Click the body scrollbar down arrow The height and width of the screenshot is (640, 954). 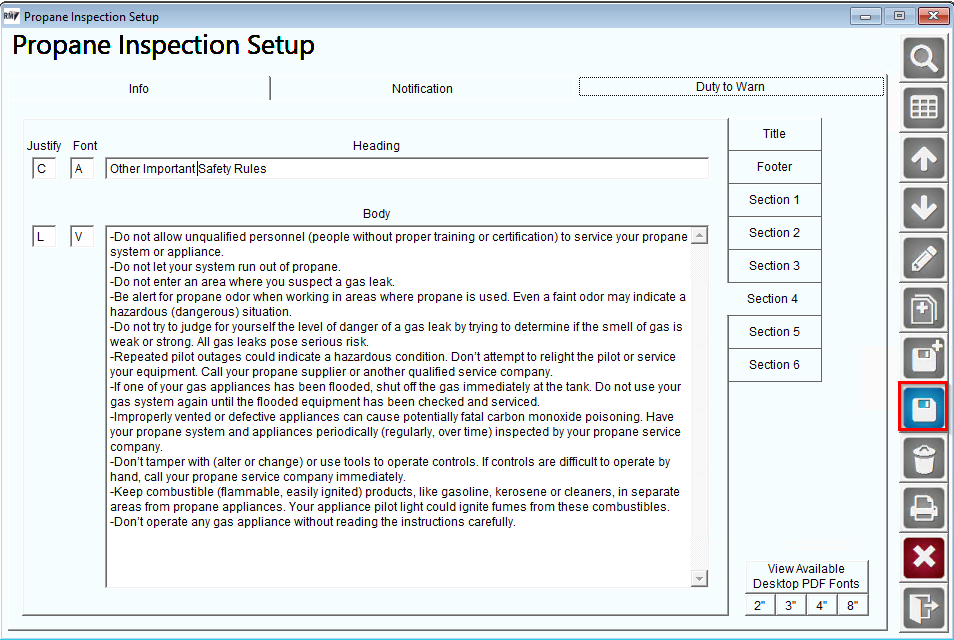(x=700, y=578)
